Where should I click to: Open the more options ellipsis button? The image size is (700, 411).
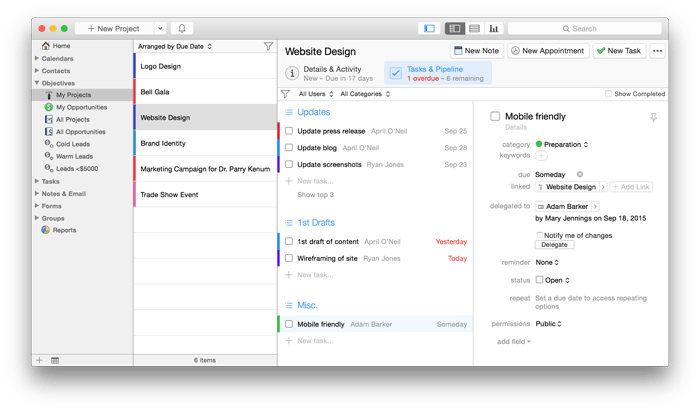point(657,51)
